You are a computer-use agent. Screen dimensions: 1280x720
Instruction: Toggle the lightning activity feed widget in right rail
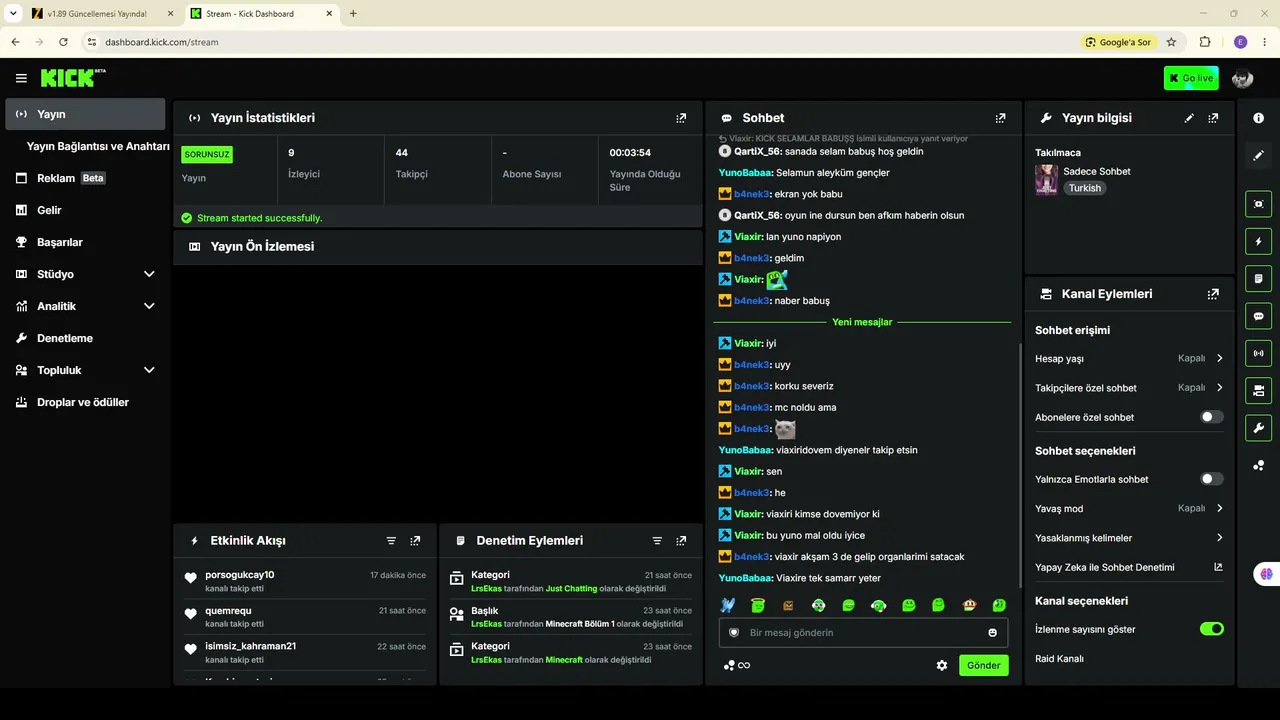point(1258,241)
